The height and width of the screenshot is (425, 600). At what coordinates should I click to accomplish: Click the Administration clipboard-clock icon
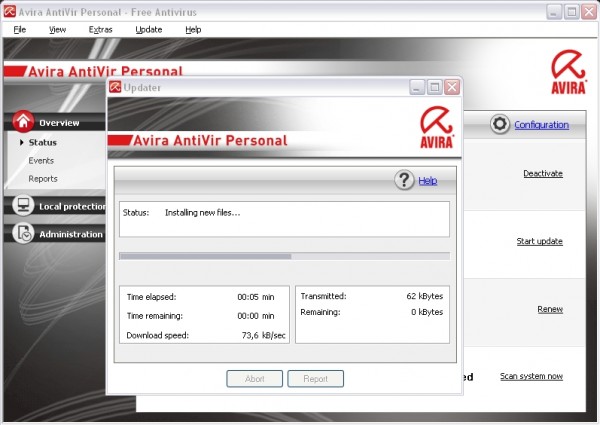[23, 233]
